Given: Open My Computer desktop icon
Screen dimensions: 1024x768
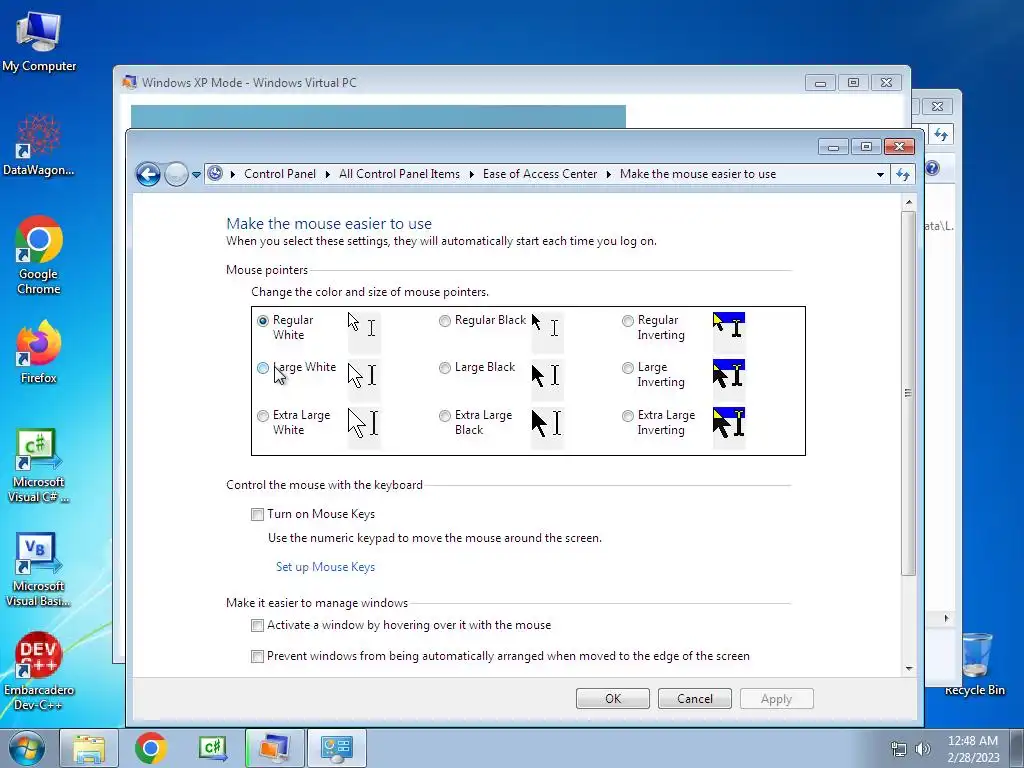Looking at the screenshot, I should 39,40.
